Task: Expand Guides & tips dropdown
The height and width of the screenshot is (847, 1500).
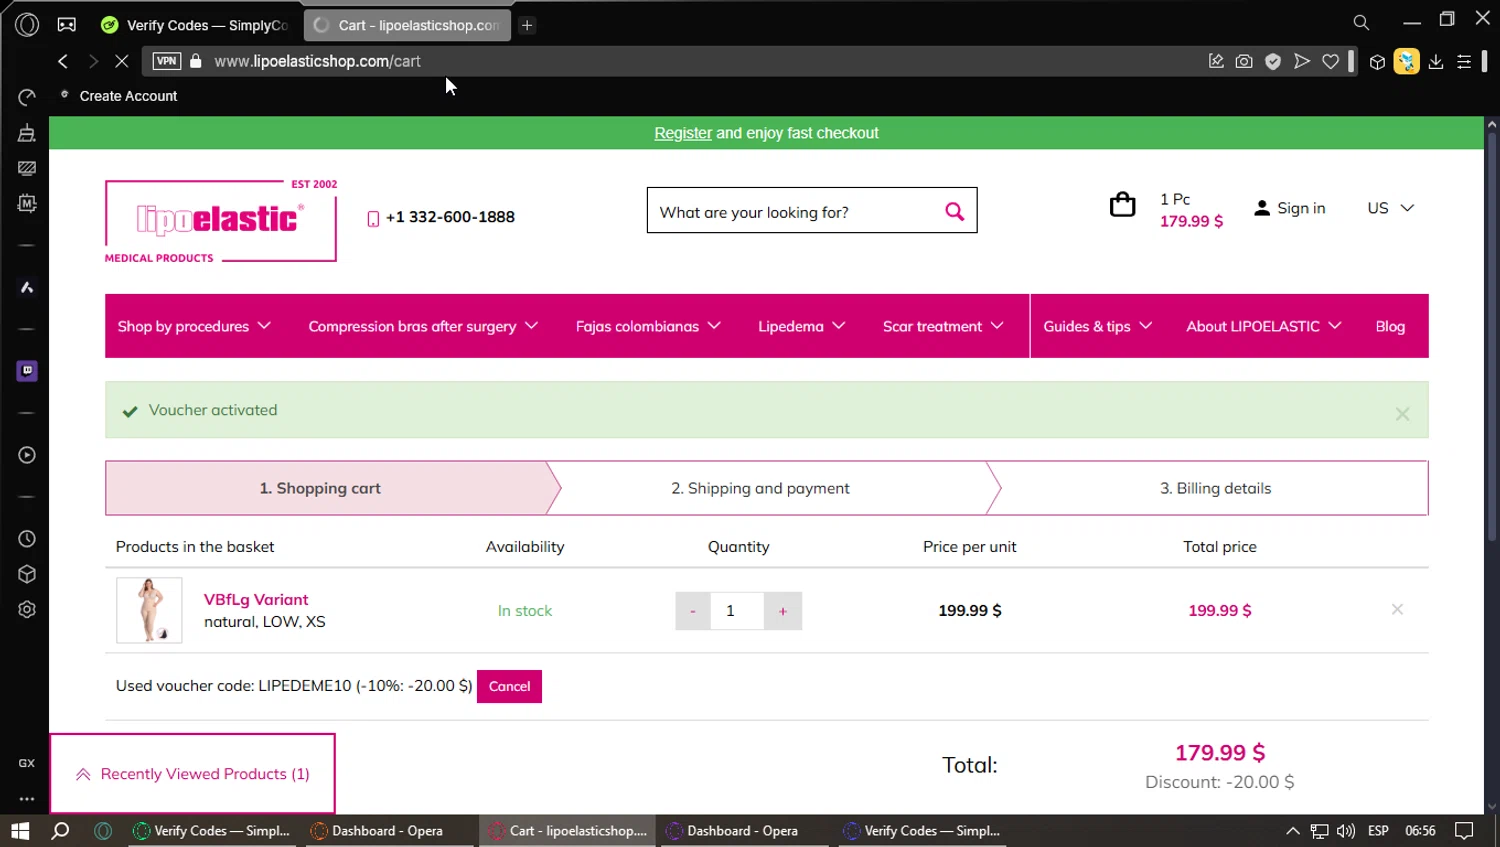Action: click(x=1098, y=326)
